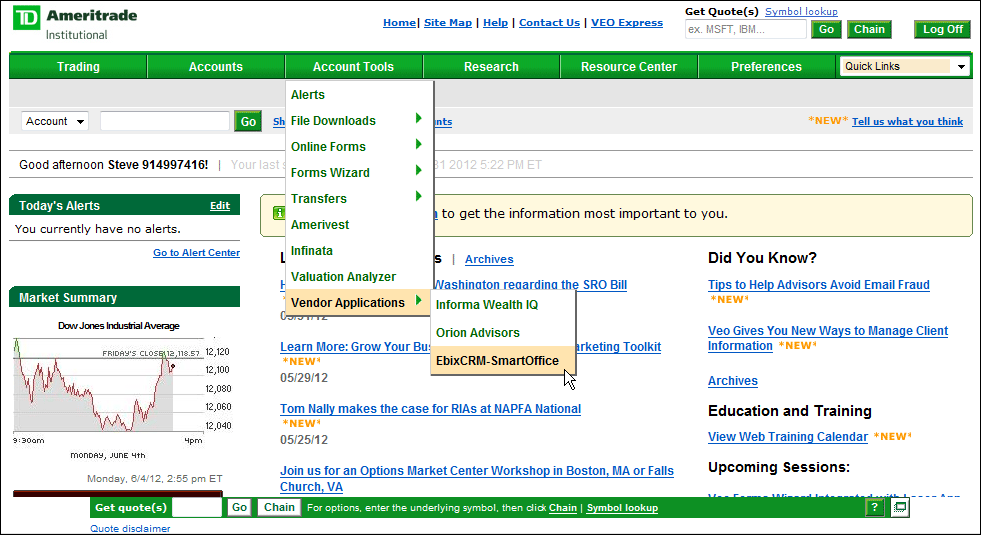The width and height of the screenshot is (981, 535).
Task: Click Go button next to account field
Action: coord(248,121)
